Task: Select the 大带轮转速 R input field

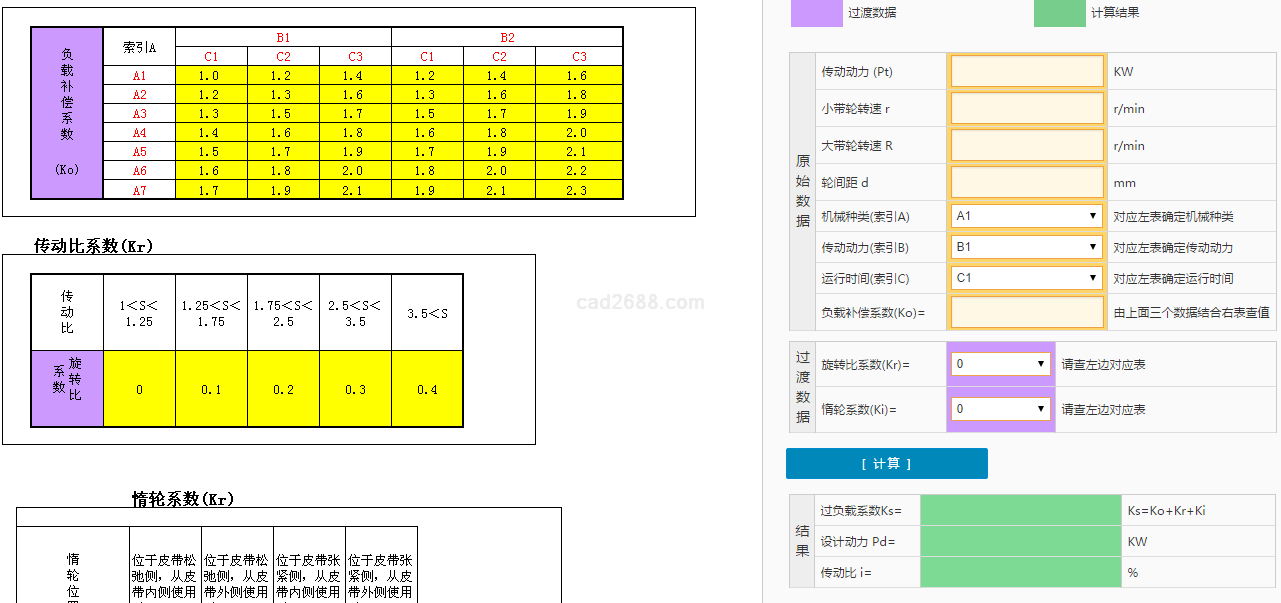Action: (1027, 146)
